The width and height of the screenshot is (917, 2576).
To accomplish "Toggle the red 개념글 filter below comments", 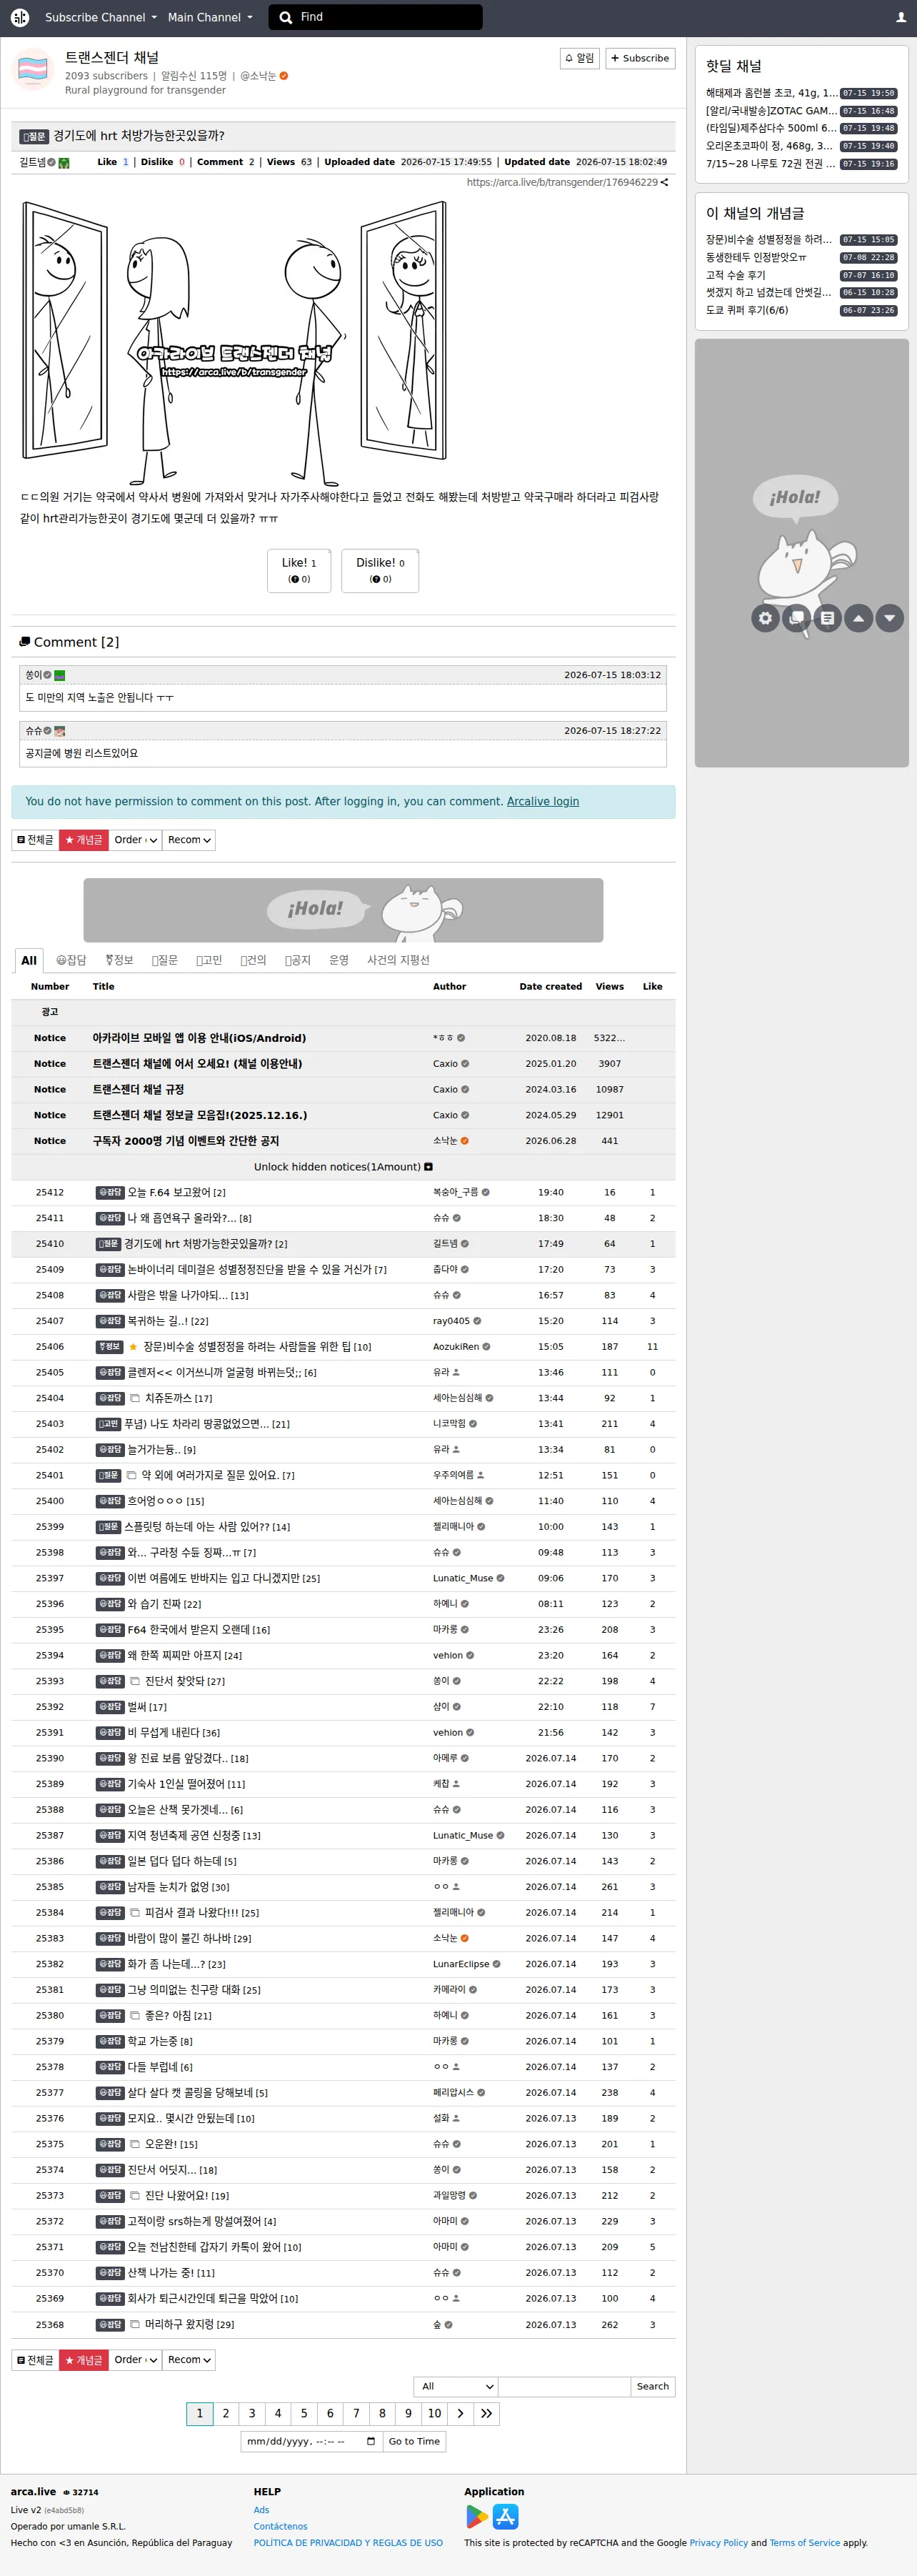I will (84, 840).
